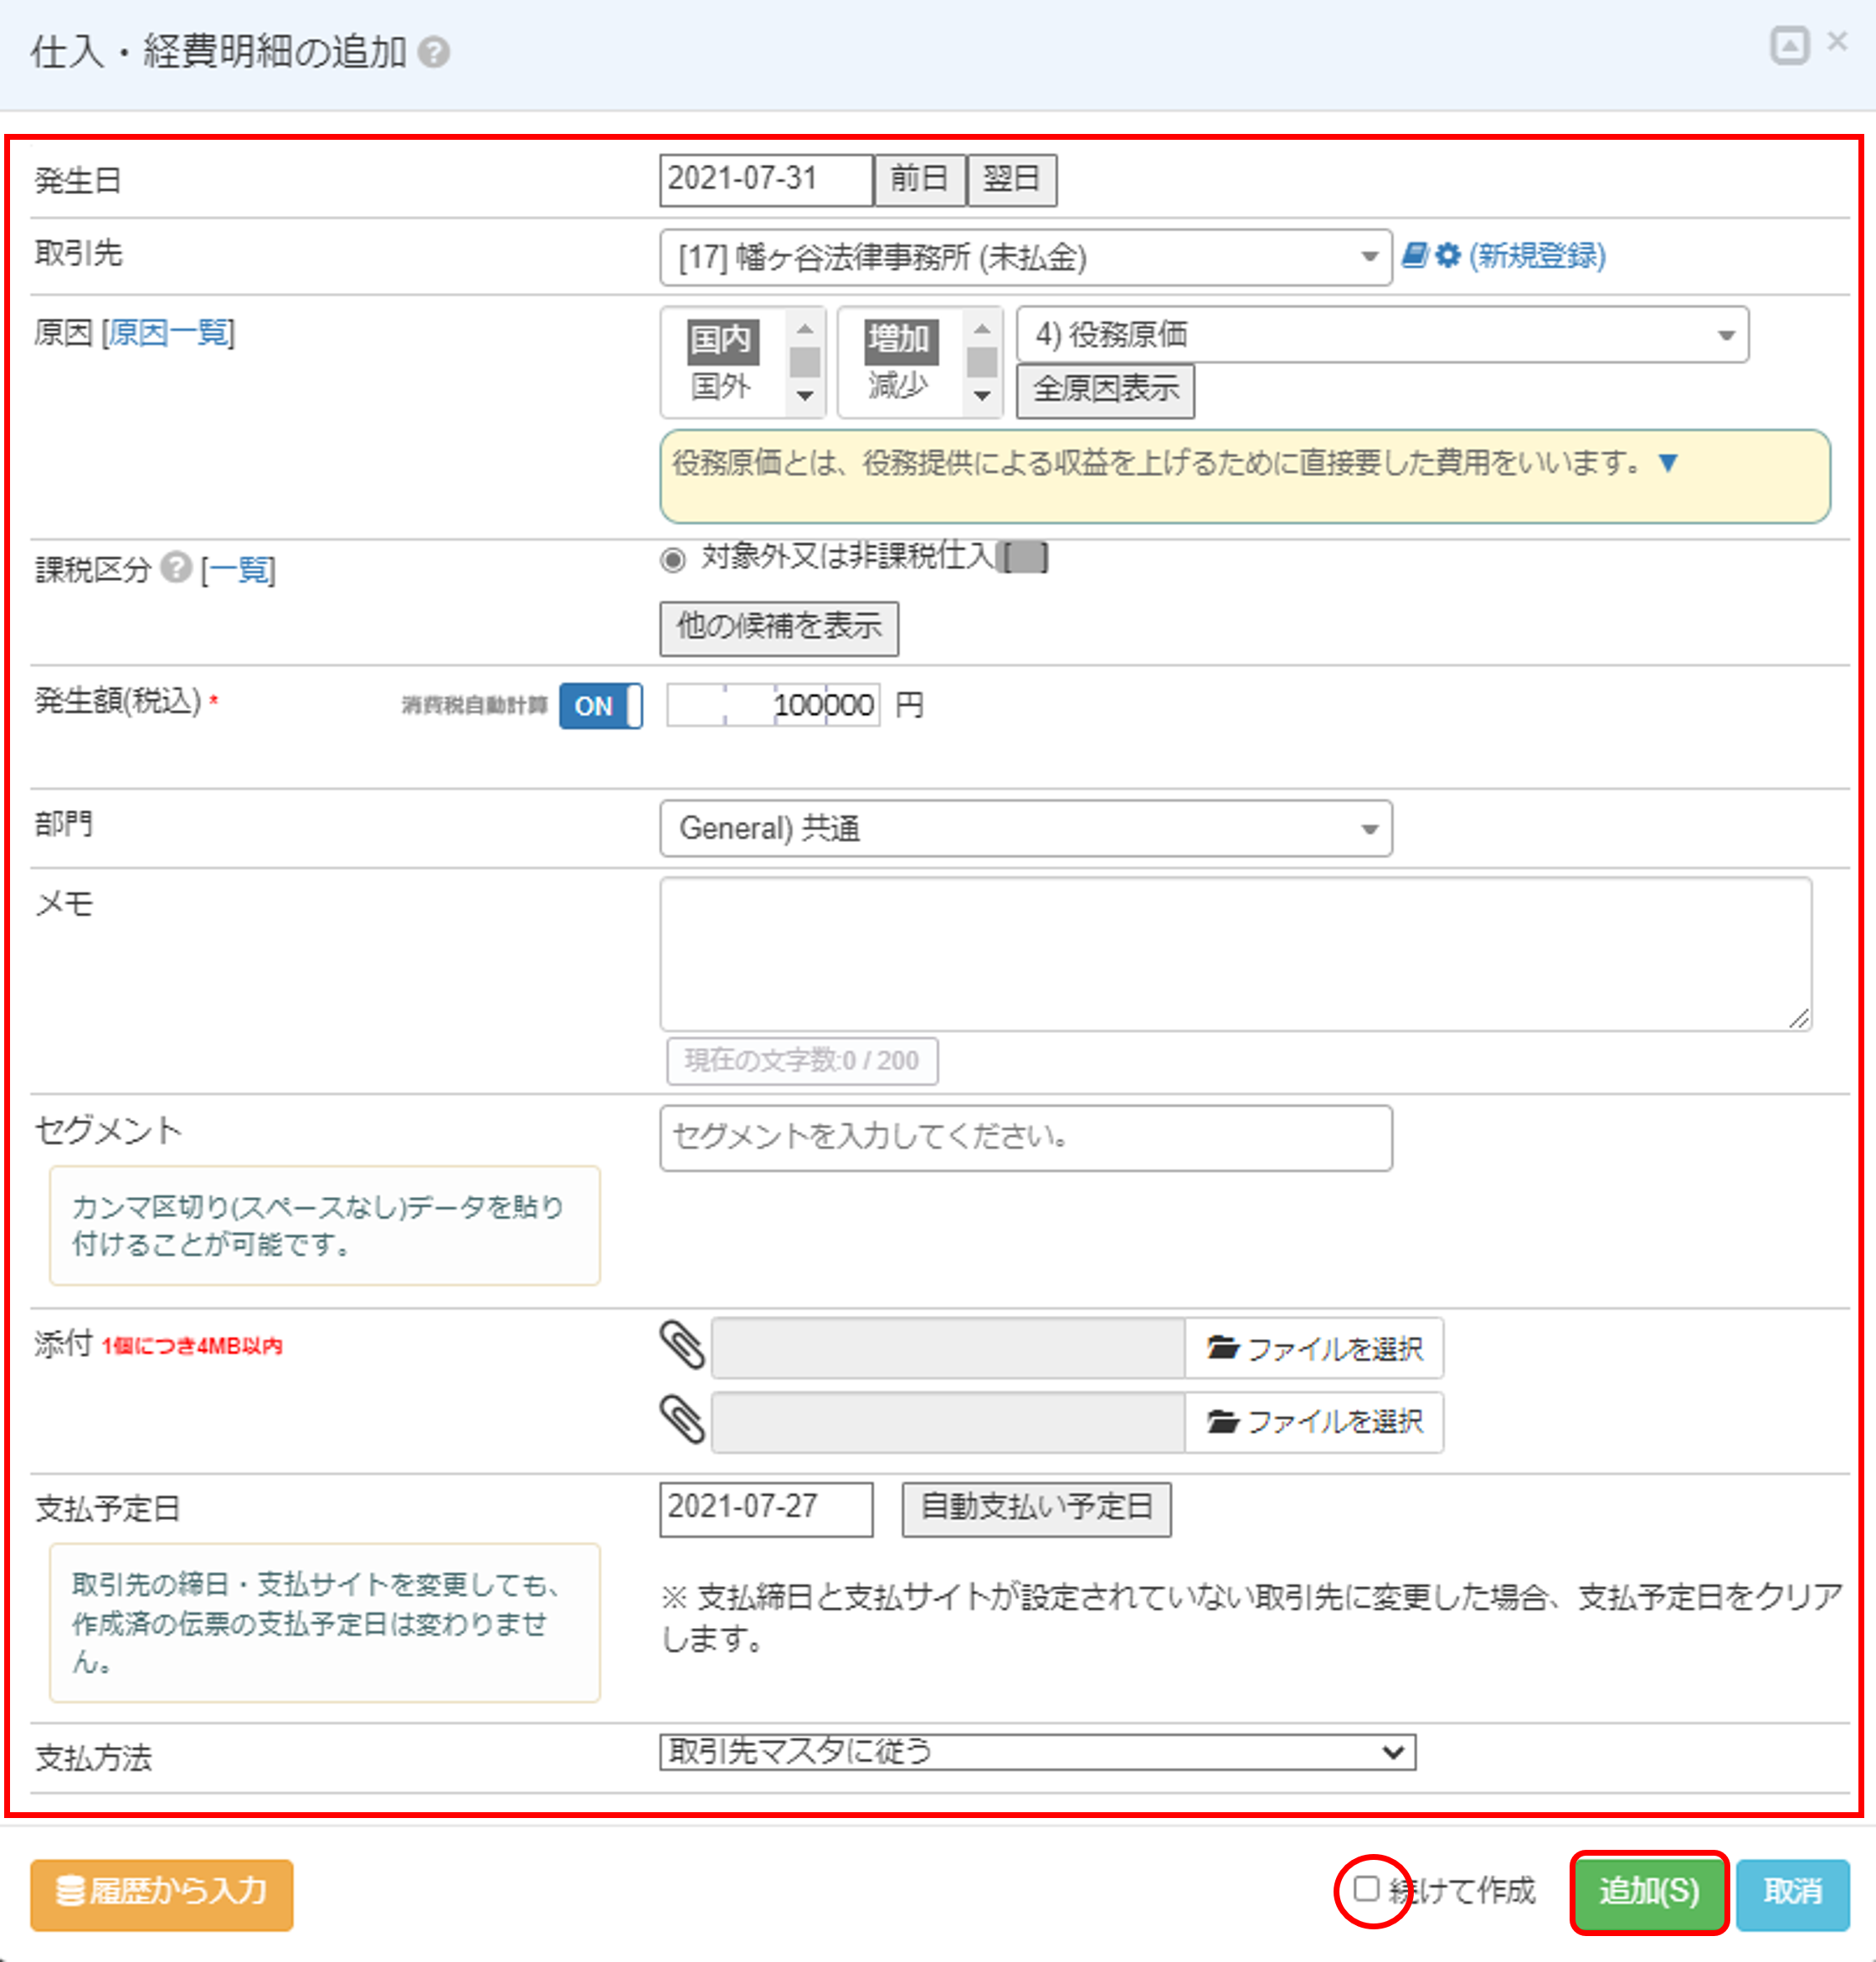This screenshot has height=1962, width=1876.
Task: Click the blue triangle in the 役務原価 description
Action: 1667,462
